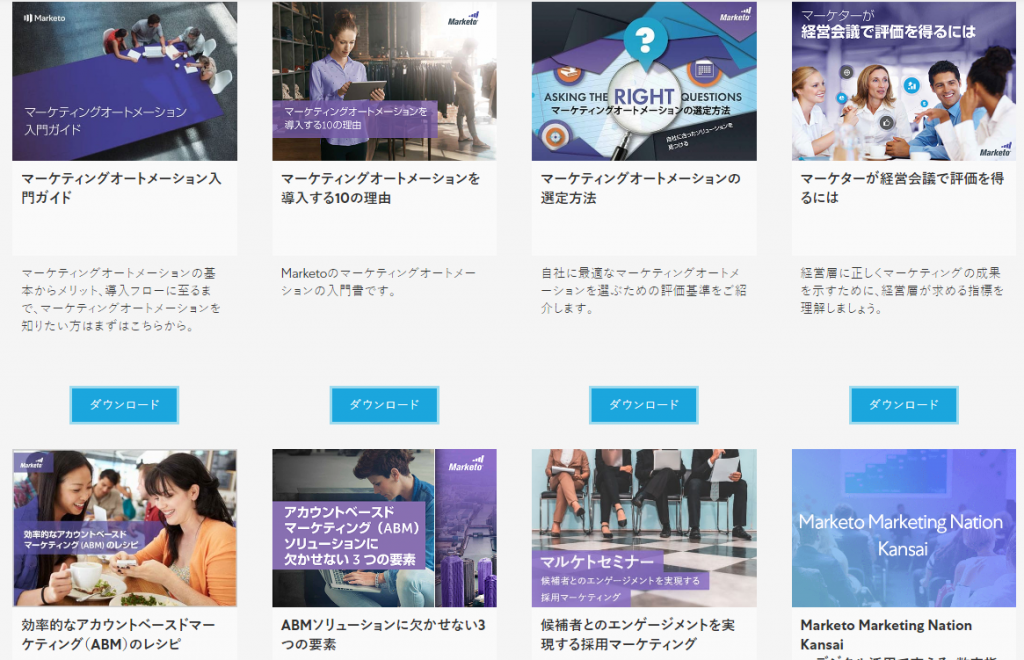Screen dimensions: 1024x660
Task: Open the マーケティングオートメーション入門ガイド thumbnail image
Action: [x=125, y=81]
